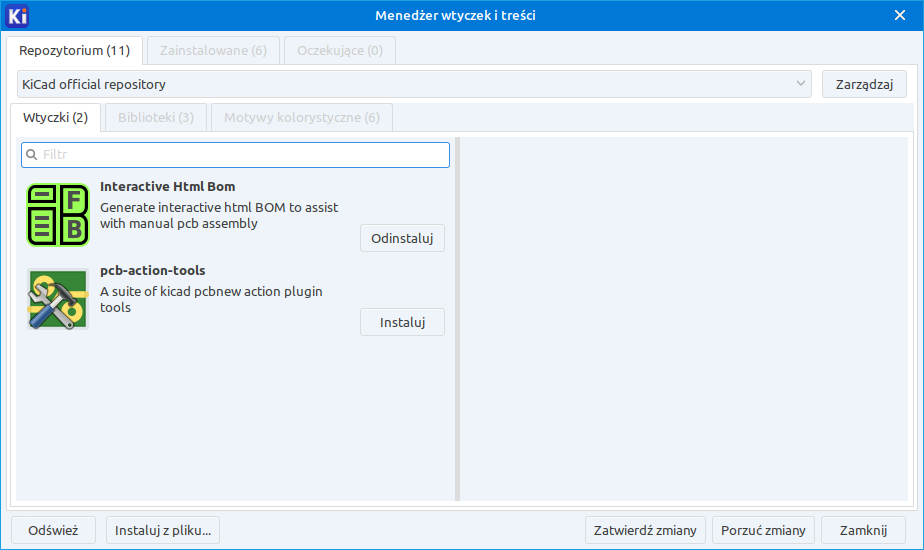924x550 pixels.
Task: Select the Interactive Html Bom plugin icon
Action: click(58, 215)
